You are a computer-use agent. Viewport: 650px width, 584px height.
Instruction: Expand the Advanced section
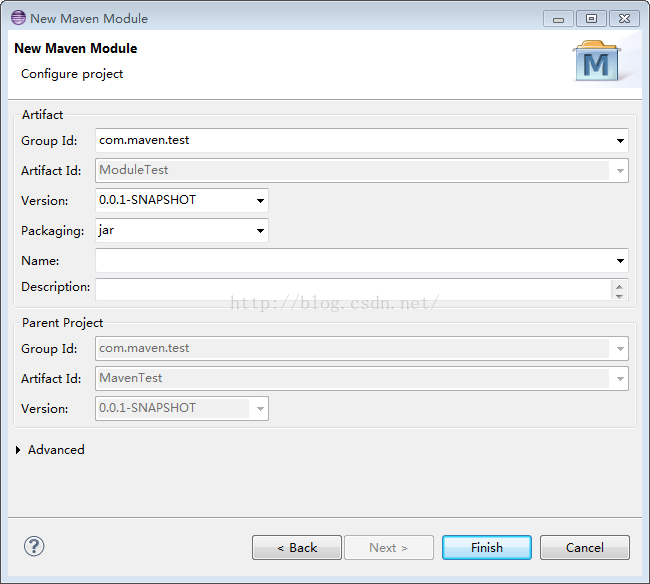tap(18, 450)
